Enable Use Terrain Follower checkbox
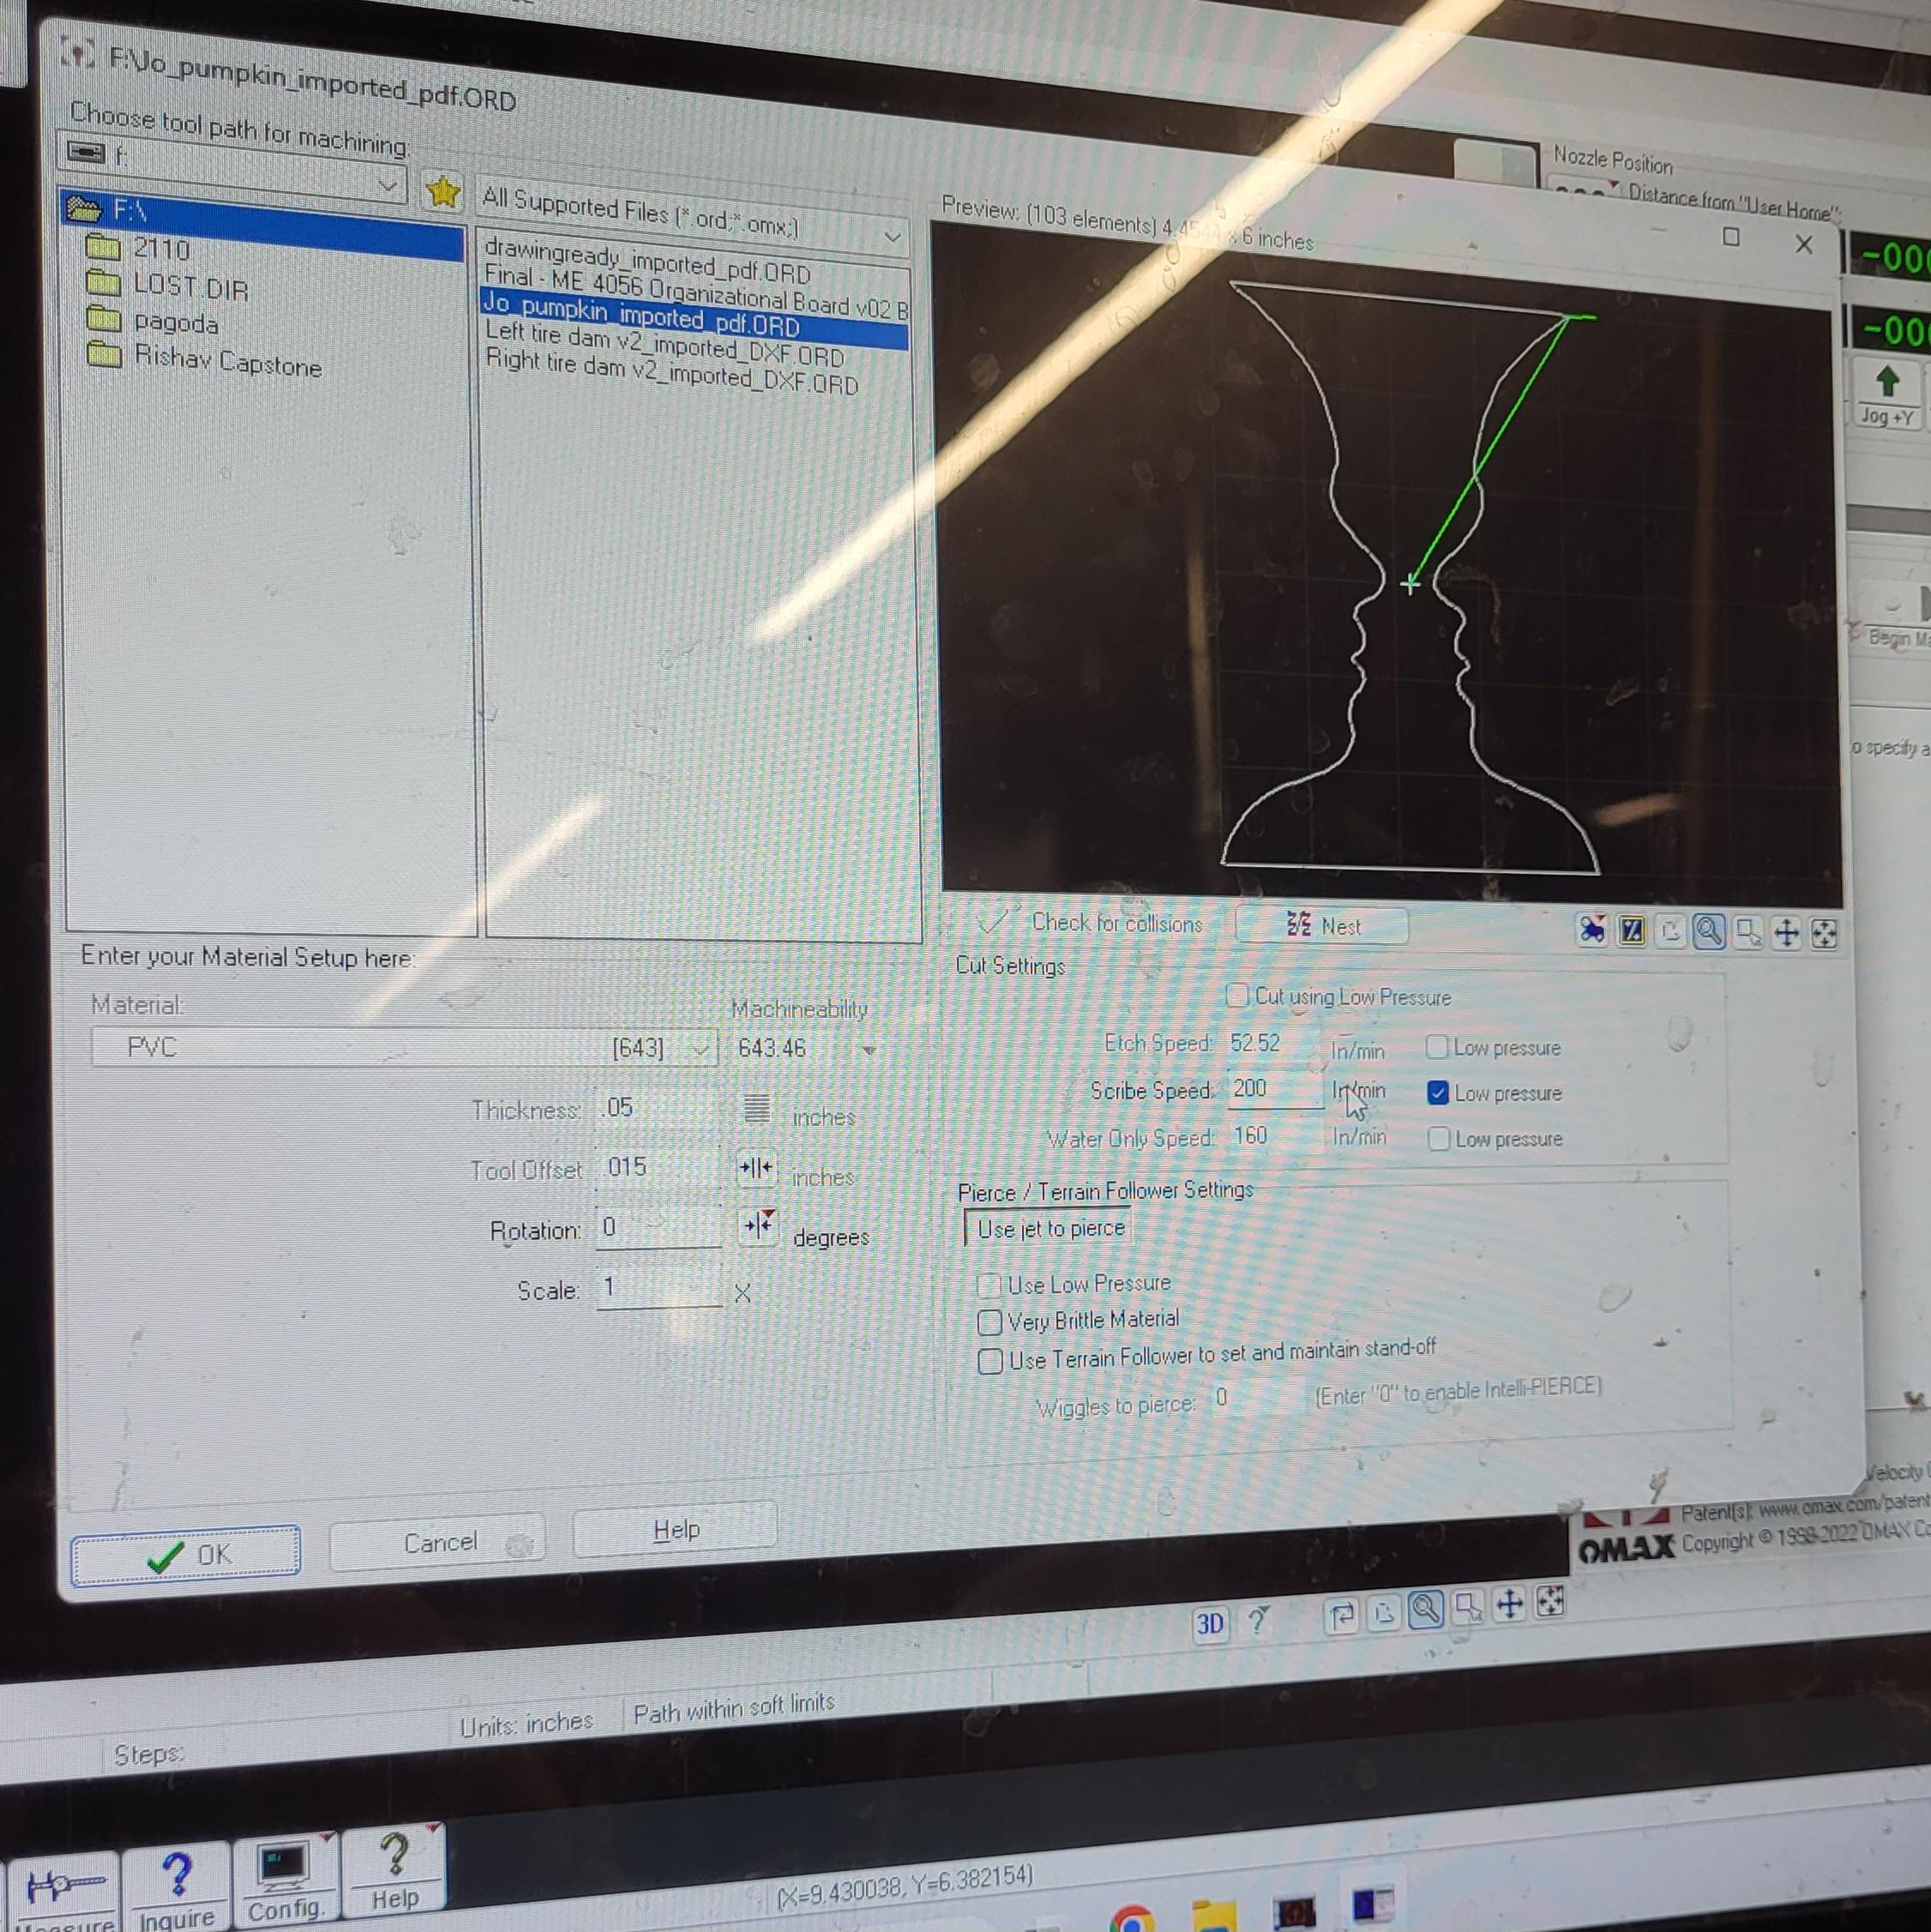This screenshot has height=1932, width=1931. click(990, 1362)
